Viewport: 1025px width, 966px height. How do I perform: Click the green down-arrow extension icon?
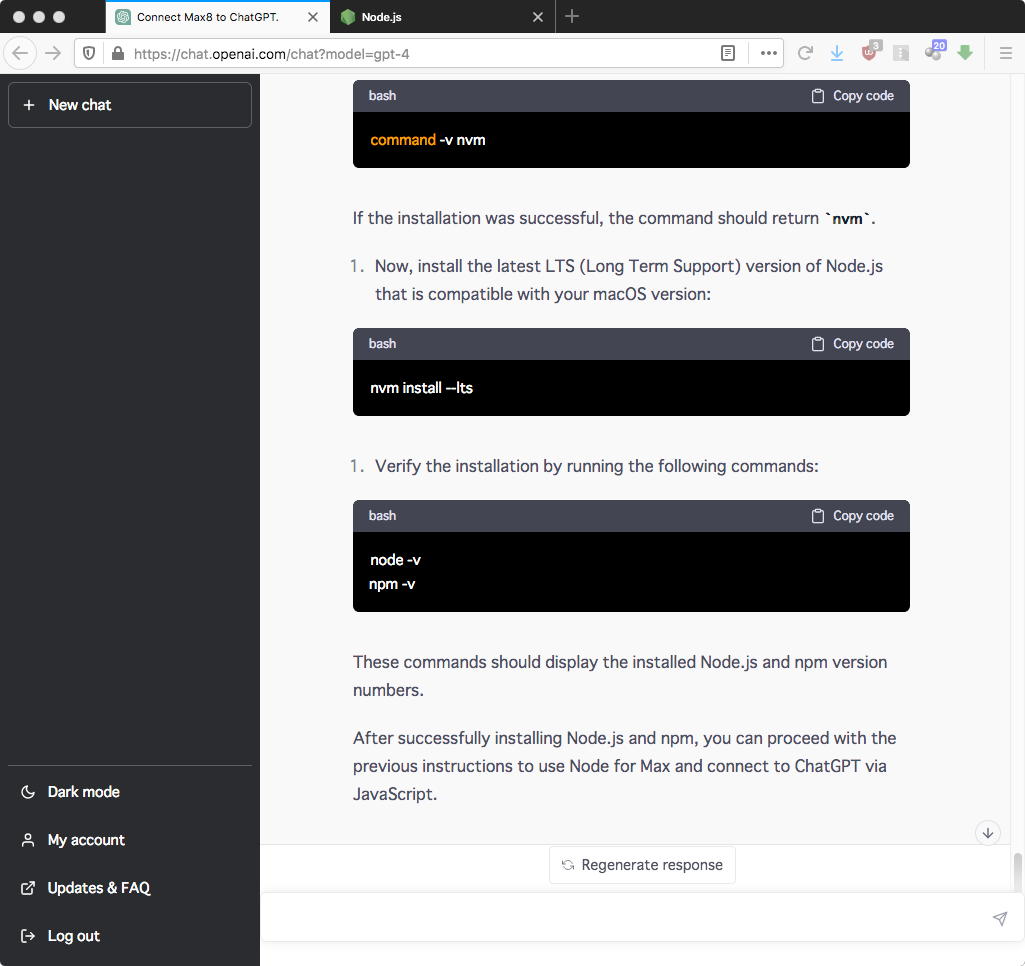pos(965,53)
